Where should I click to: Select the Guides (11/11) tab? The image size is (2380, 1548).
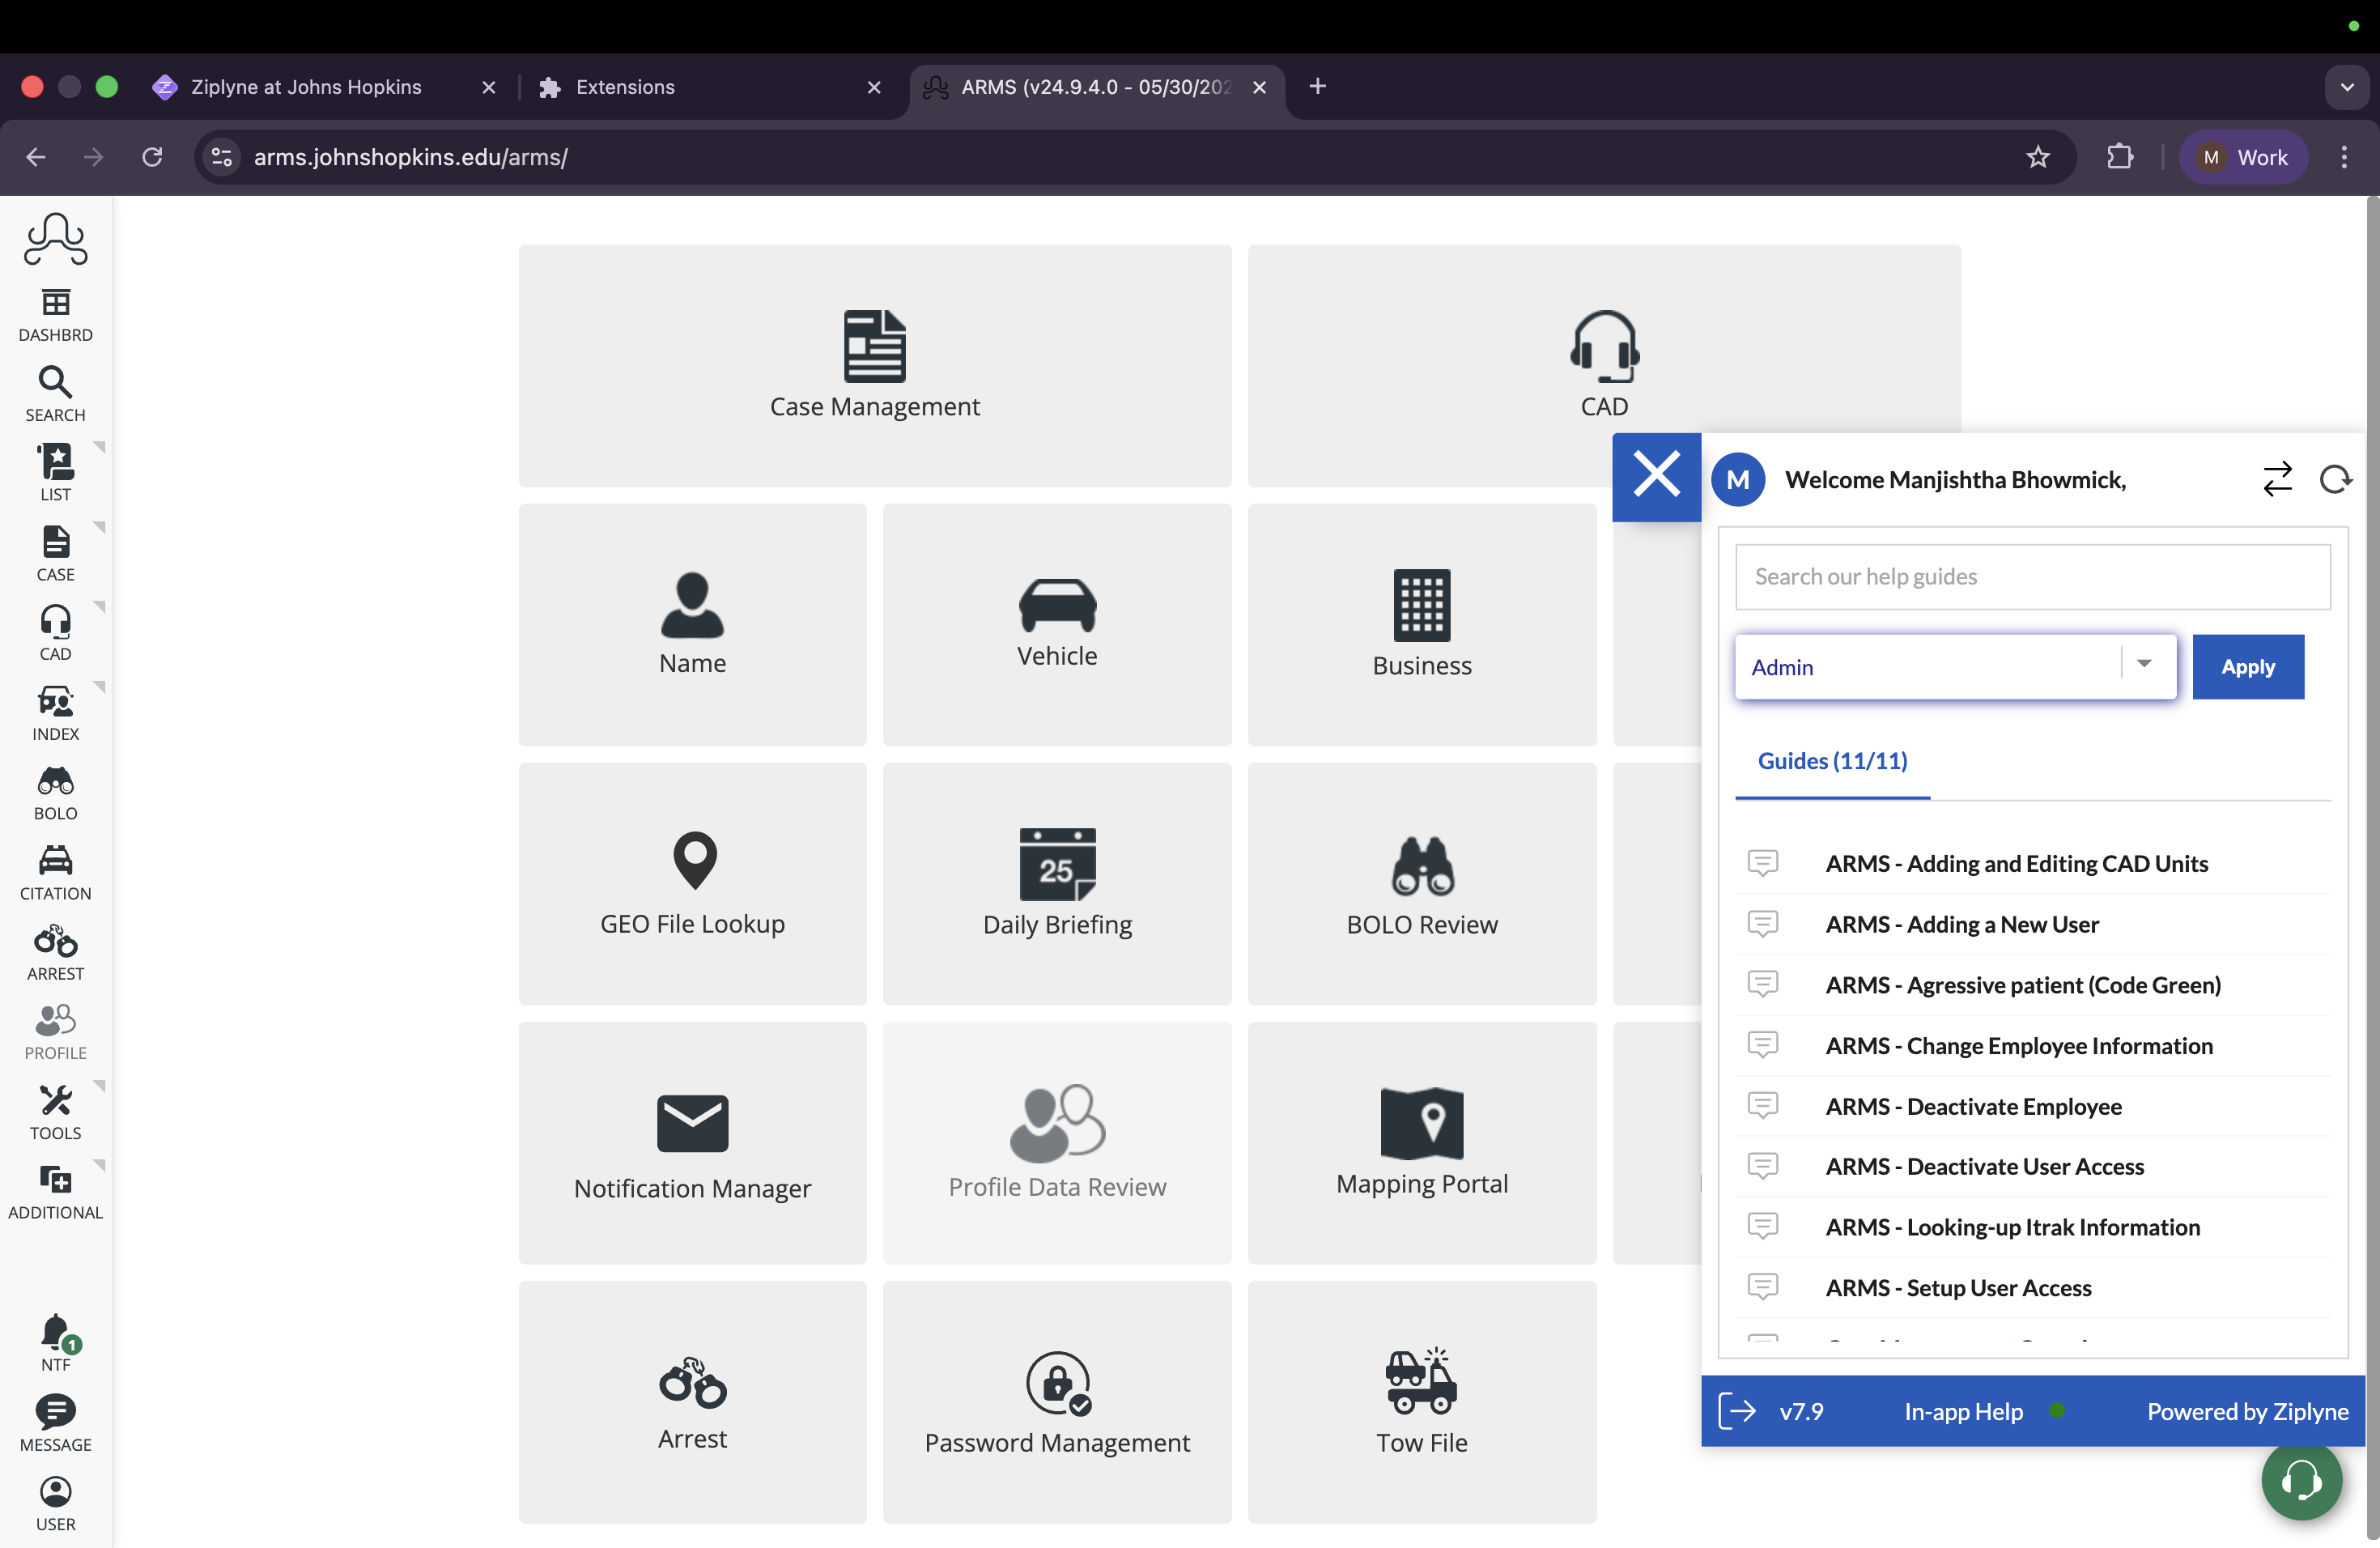coord(1832,761)
